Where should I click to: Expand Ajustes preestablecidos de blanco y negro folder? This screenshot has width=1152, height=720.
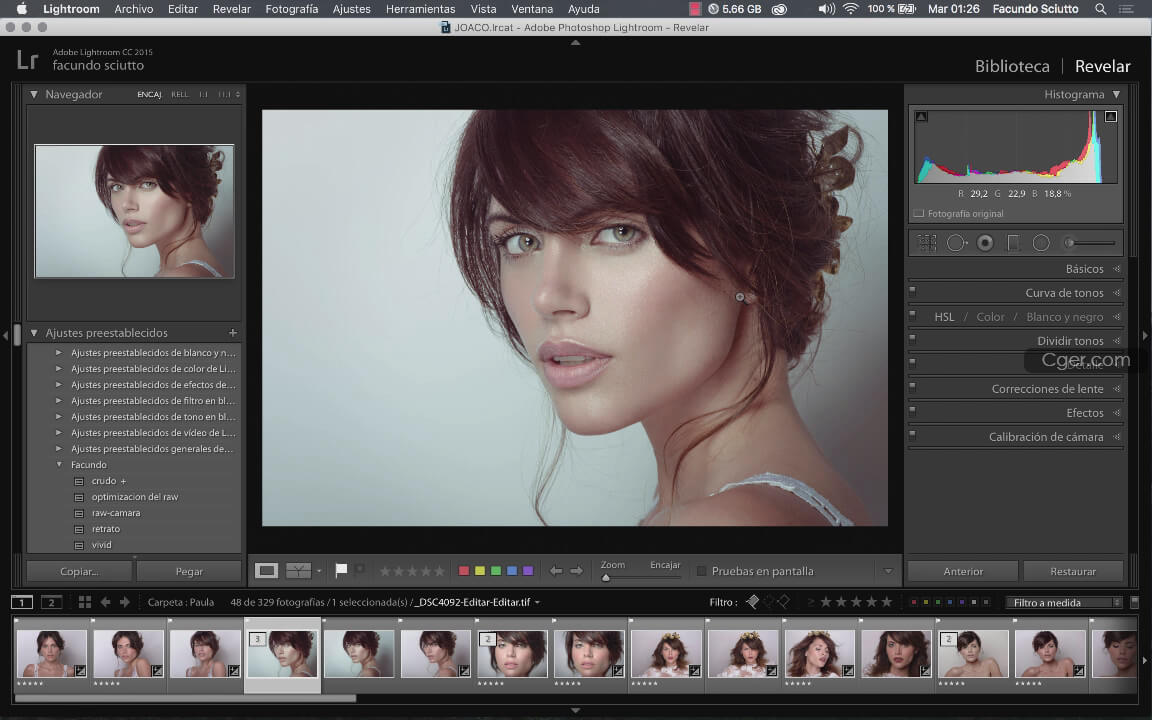click(x=59, y=353)
